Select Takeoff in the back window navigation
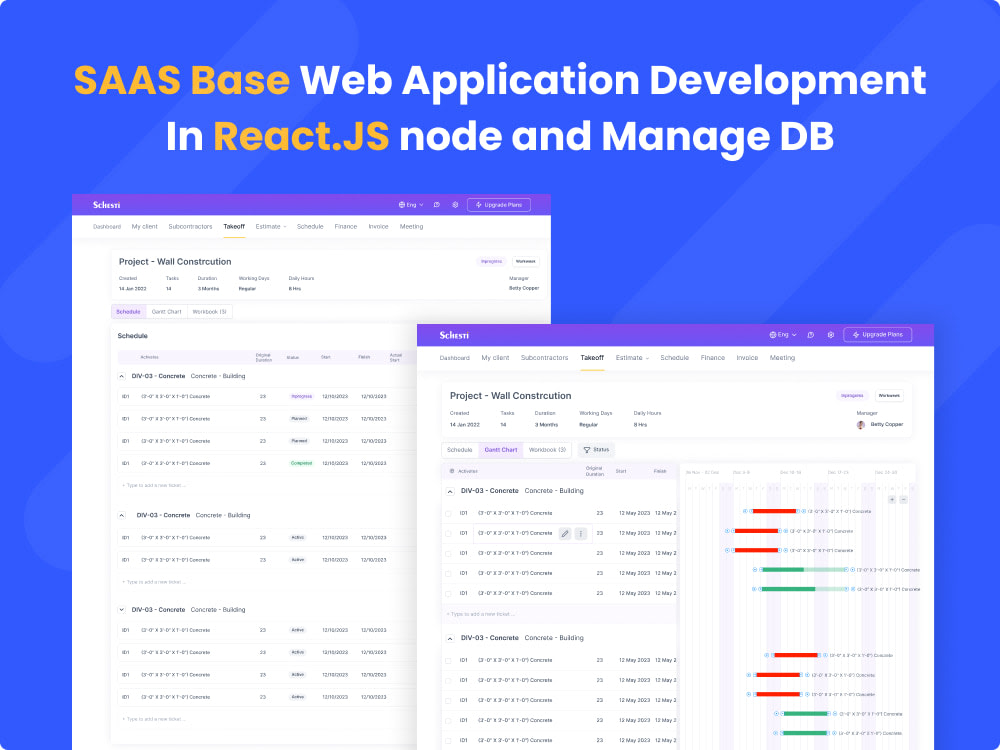Viewport: 1000px width, 750px height. click(x=234, y=226)
